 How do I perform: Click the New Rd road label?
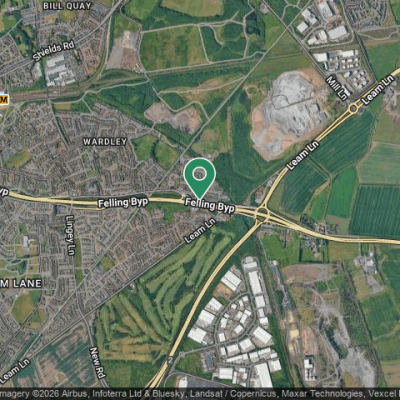[x=98, y=363]
